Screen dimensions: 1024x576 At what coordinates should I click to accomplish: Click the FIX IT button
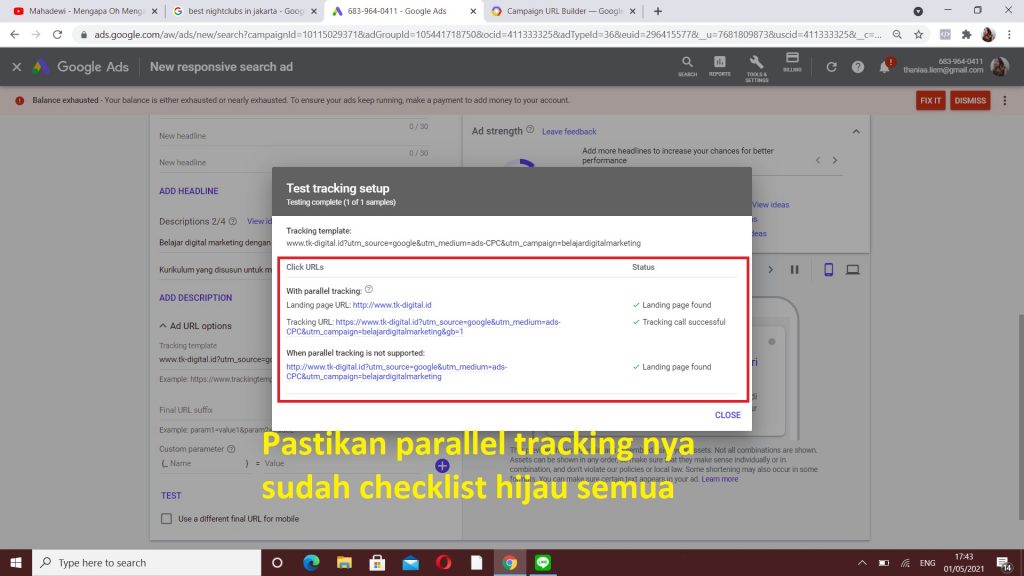pyautogui.click(x=930, y=101)
